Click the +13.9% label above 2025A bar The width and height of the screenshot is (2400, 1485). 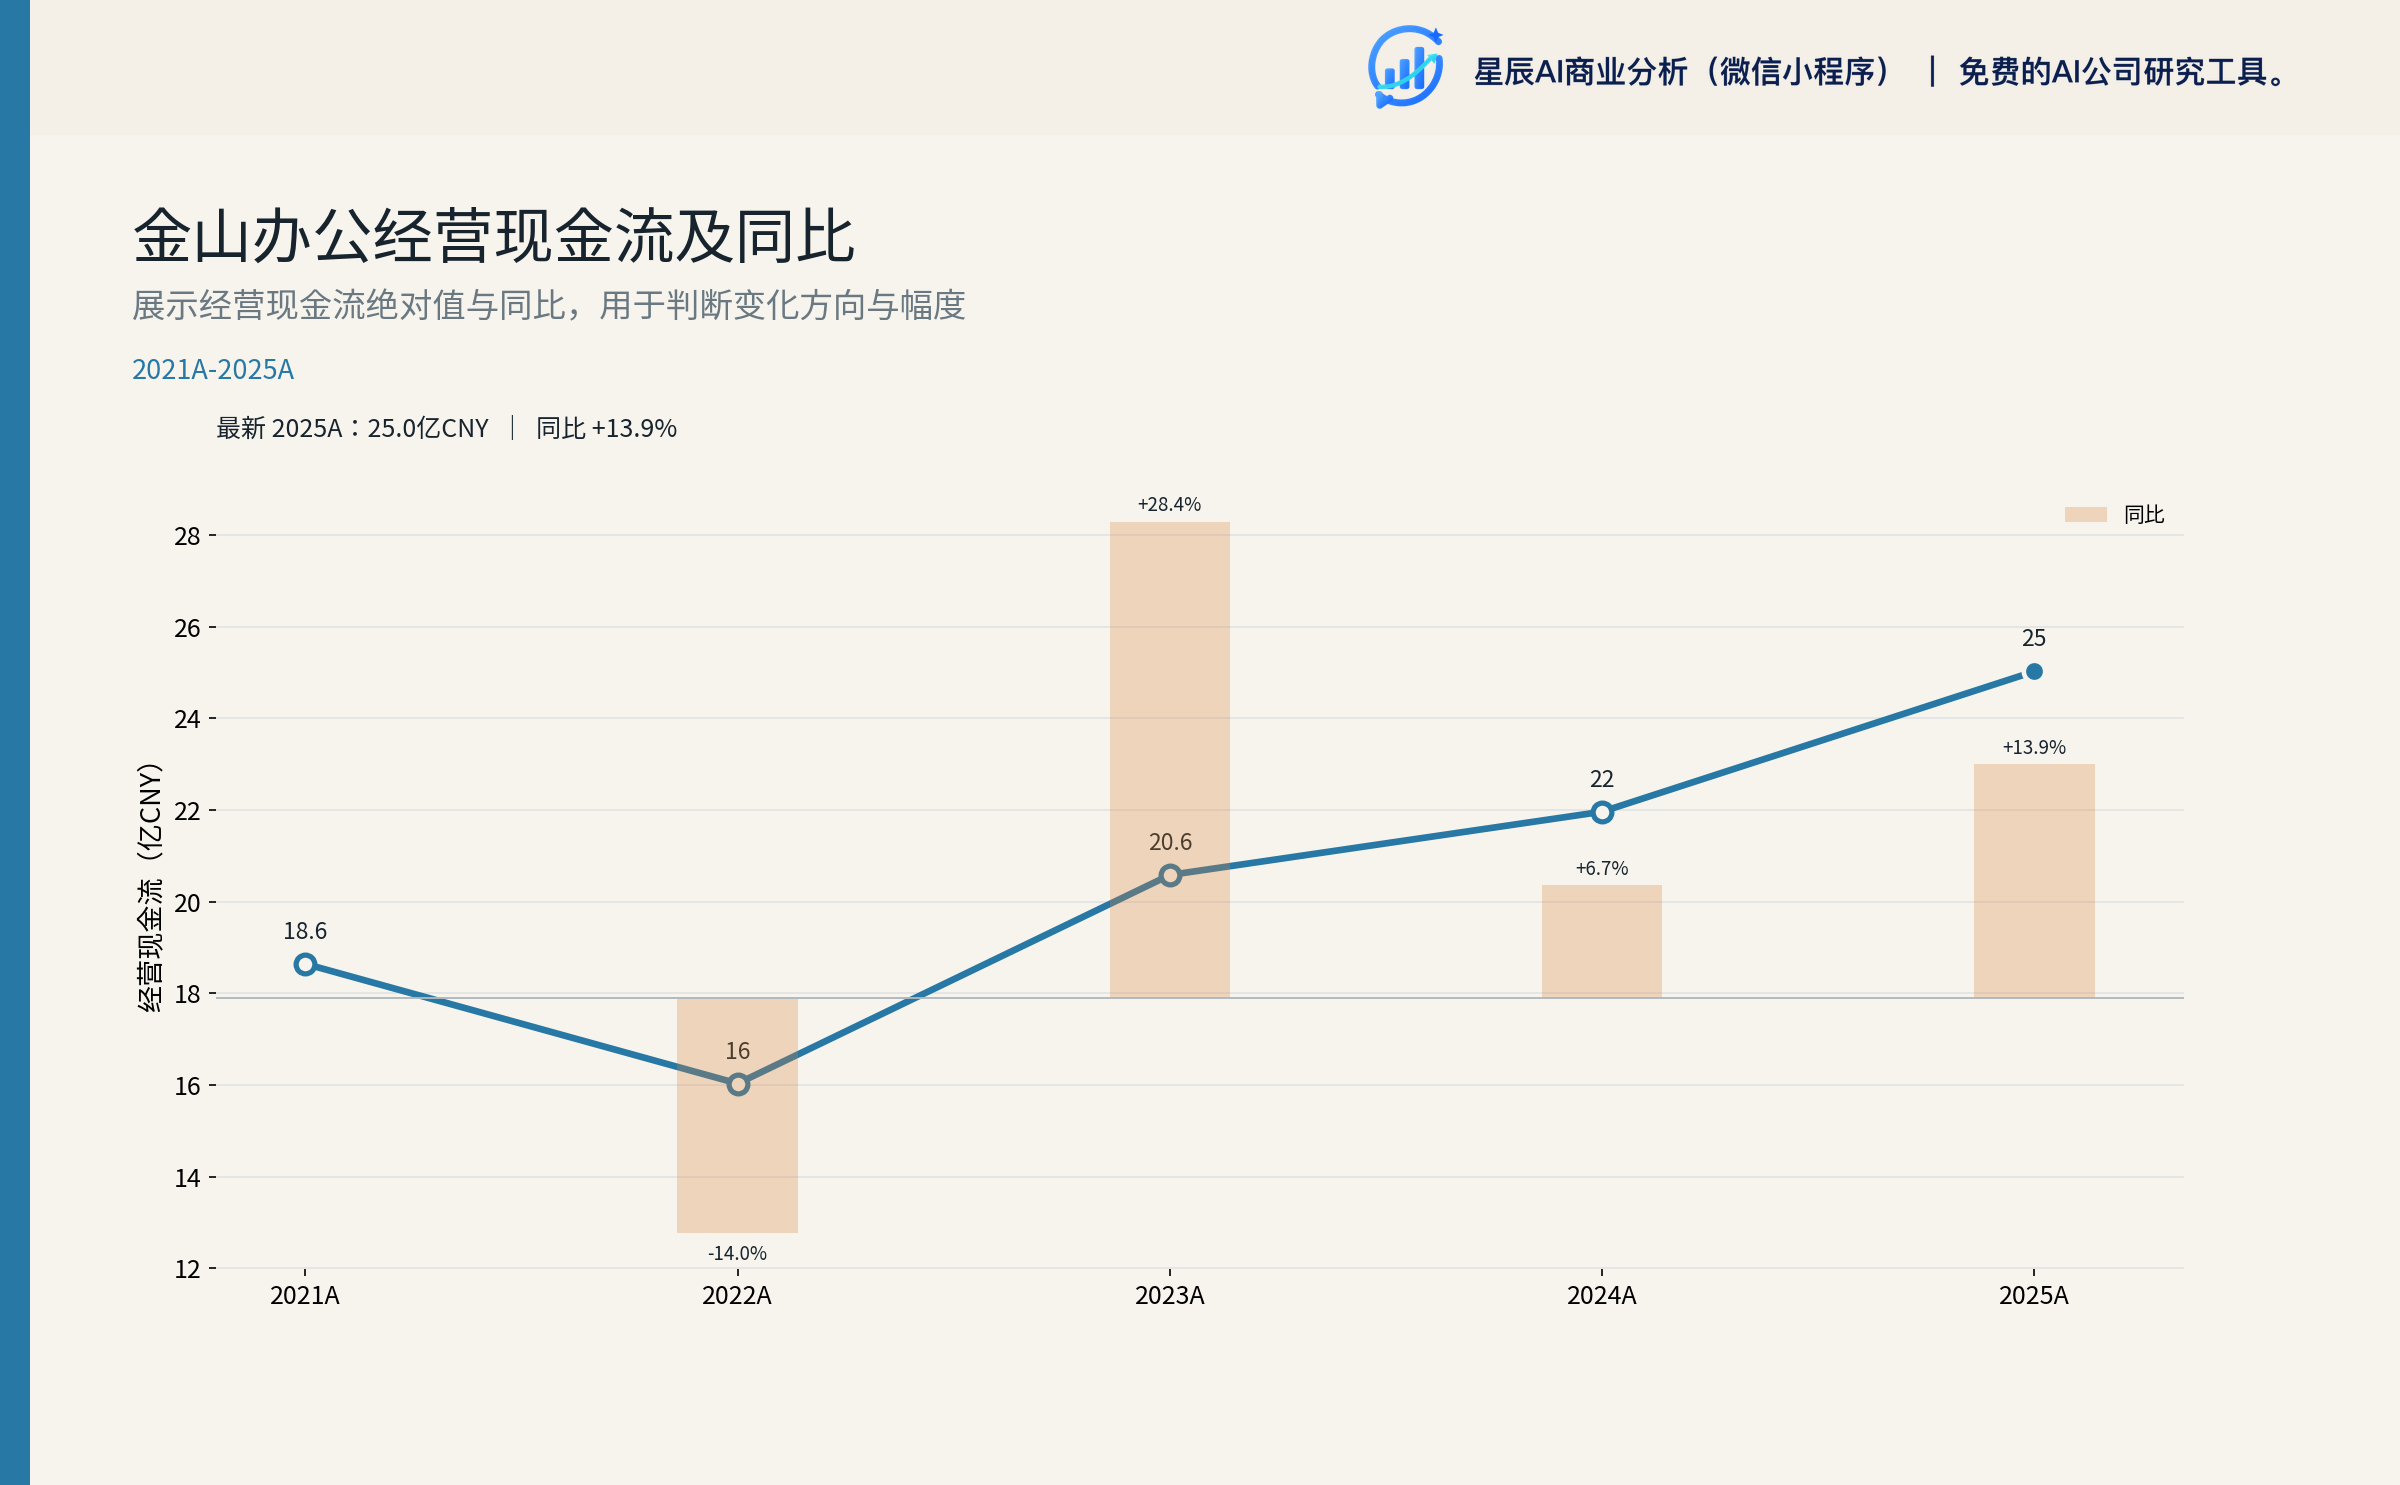[x=2034, y=747]
